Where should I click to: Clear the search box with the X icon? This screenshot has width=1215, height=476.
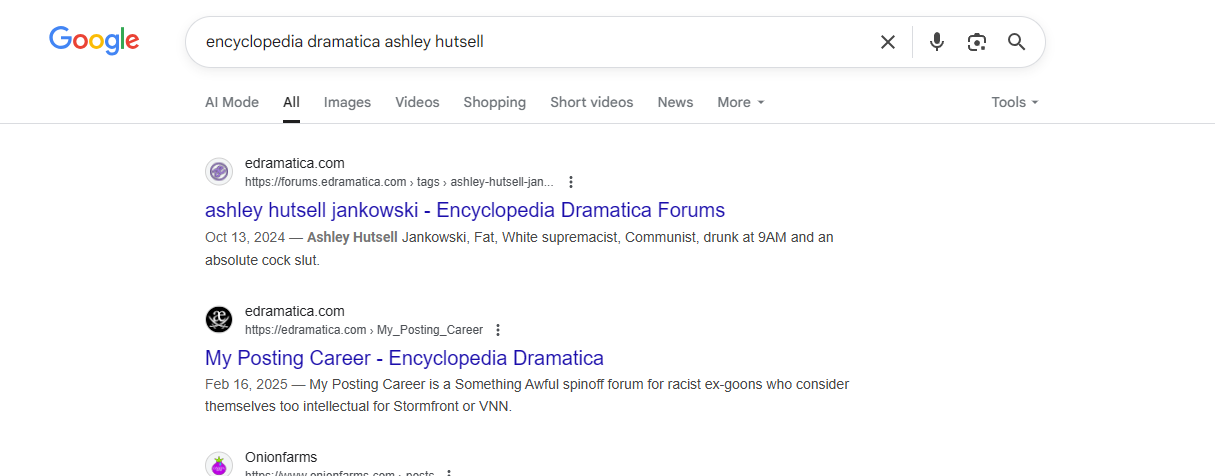(888, 42)
